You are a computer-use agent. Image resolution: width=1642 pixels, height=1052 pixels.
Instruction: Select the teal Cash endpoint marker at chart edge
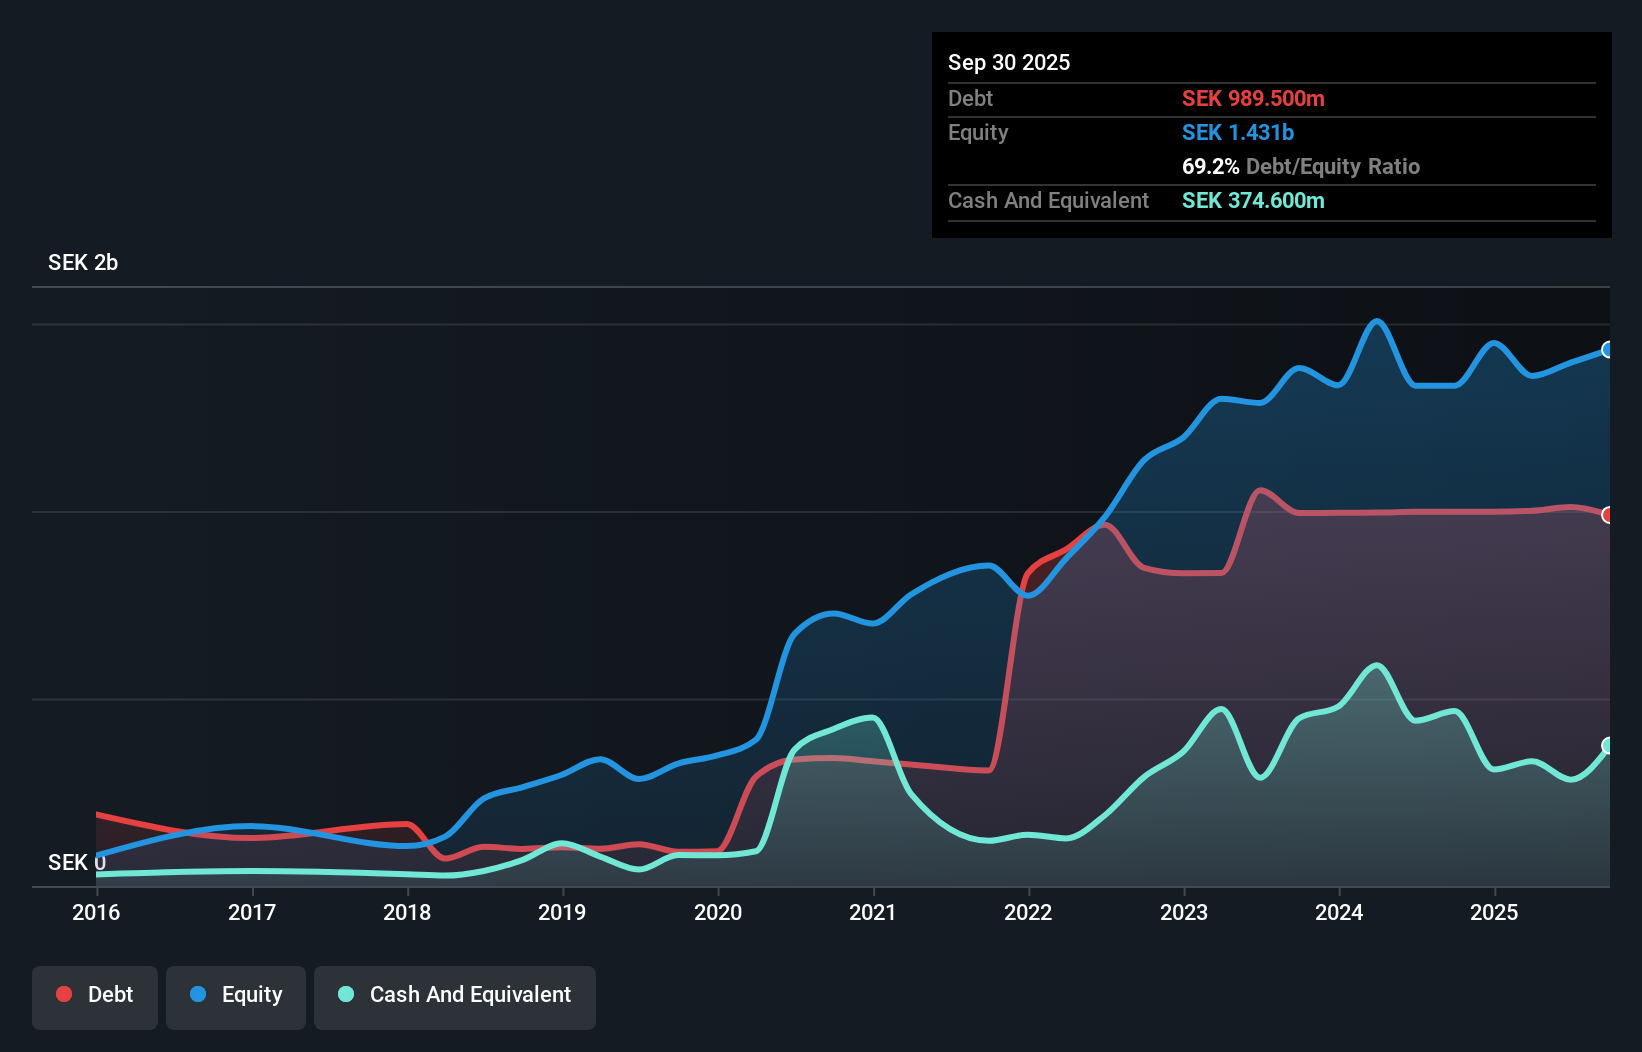point(1608,746)
